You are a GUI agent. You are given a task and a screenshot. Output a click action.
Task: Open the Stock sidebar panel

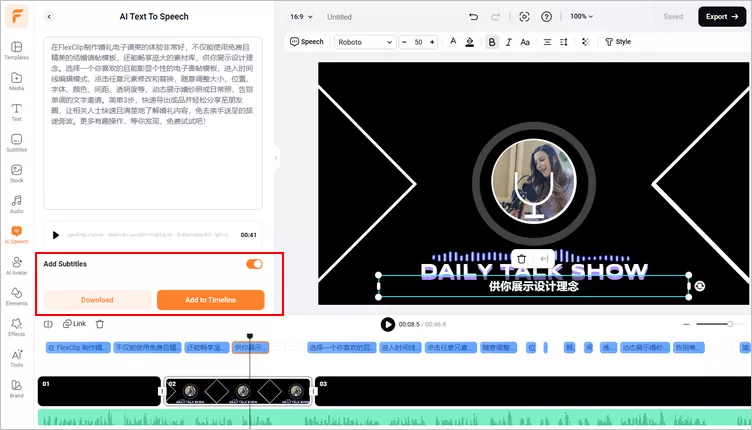pos(16,173)
